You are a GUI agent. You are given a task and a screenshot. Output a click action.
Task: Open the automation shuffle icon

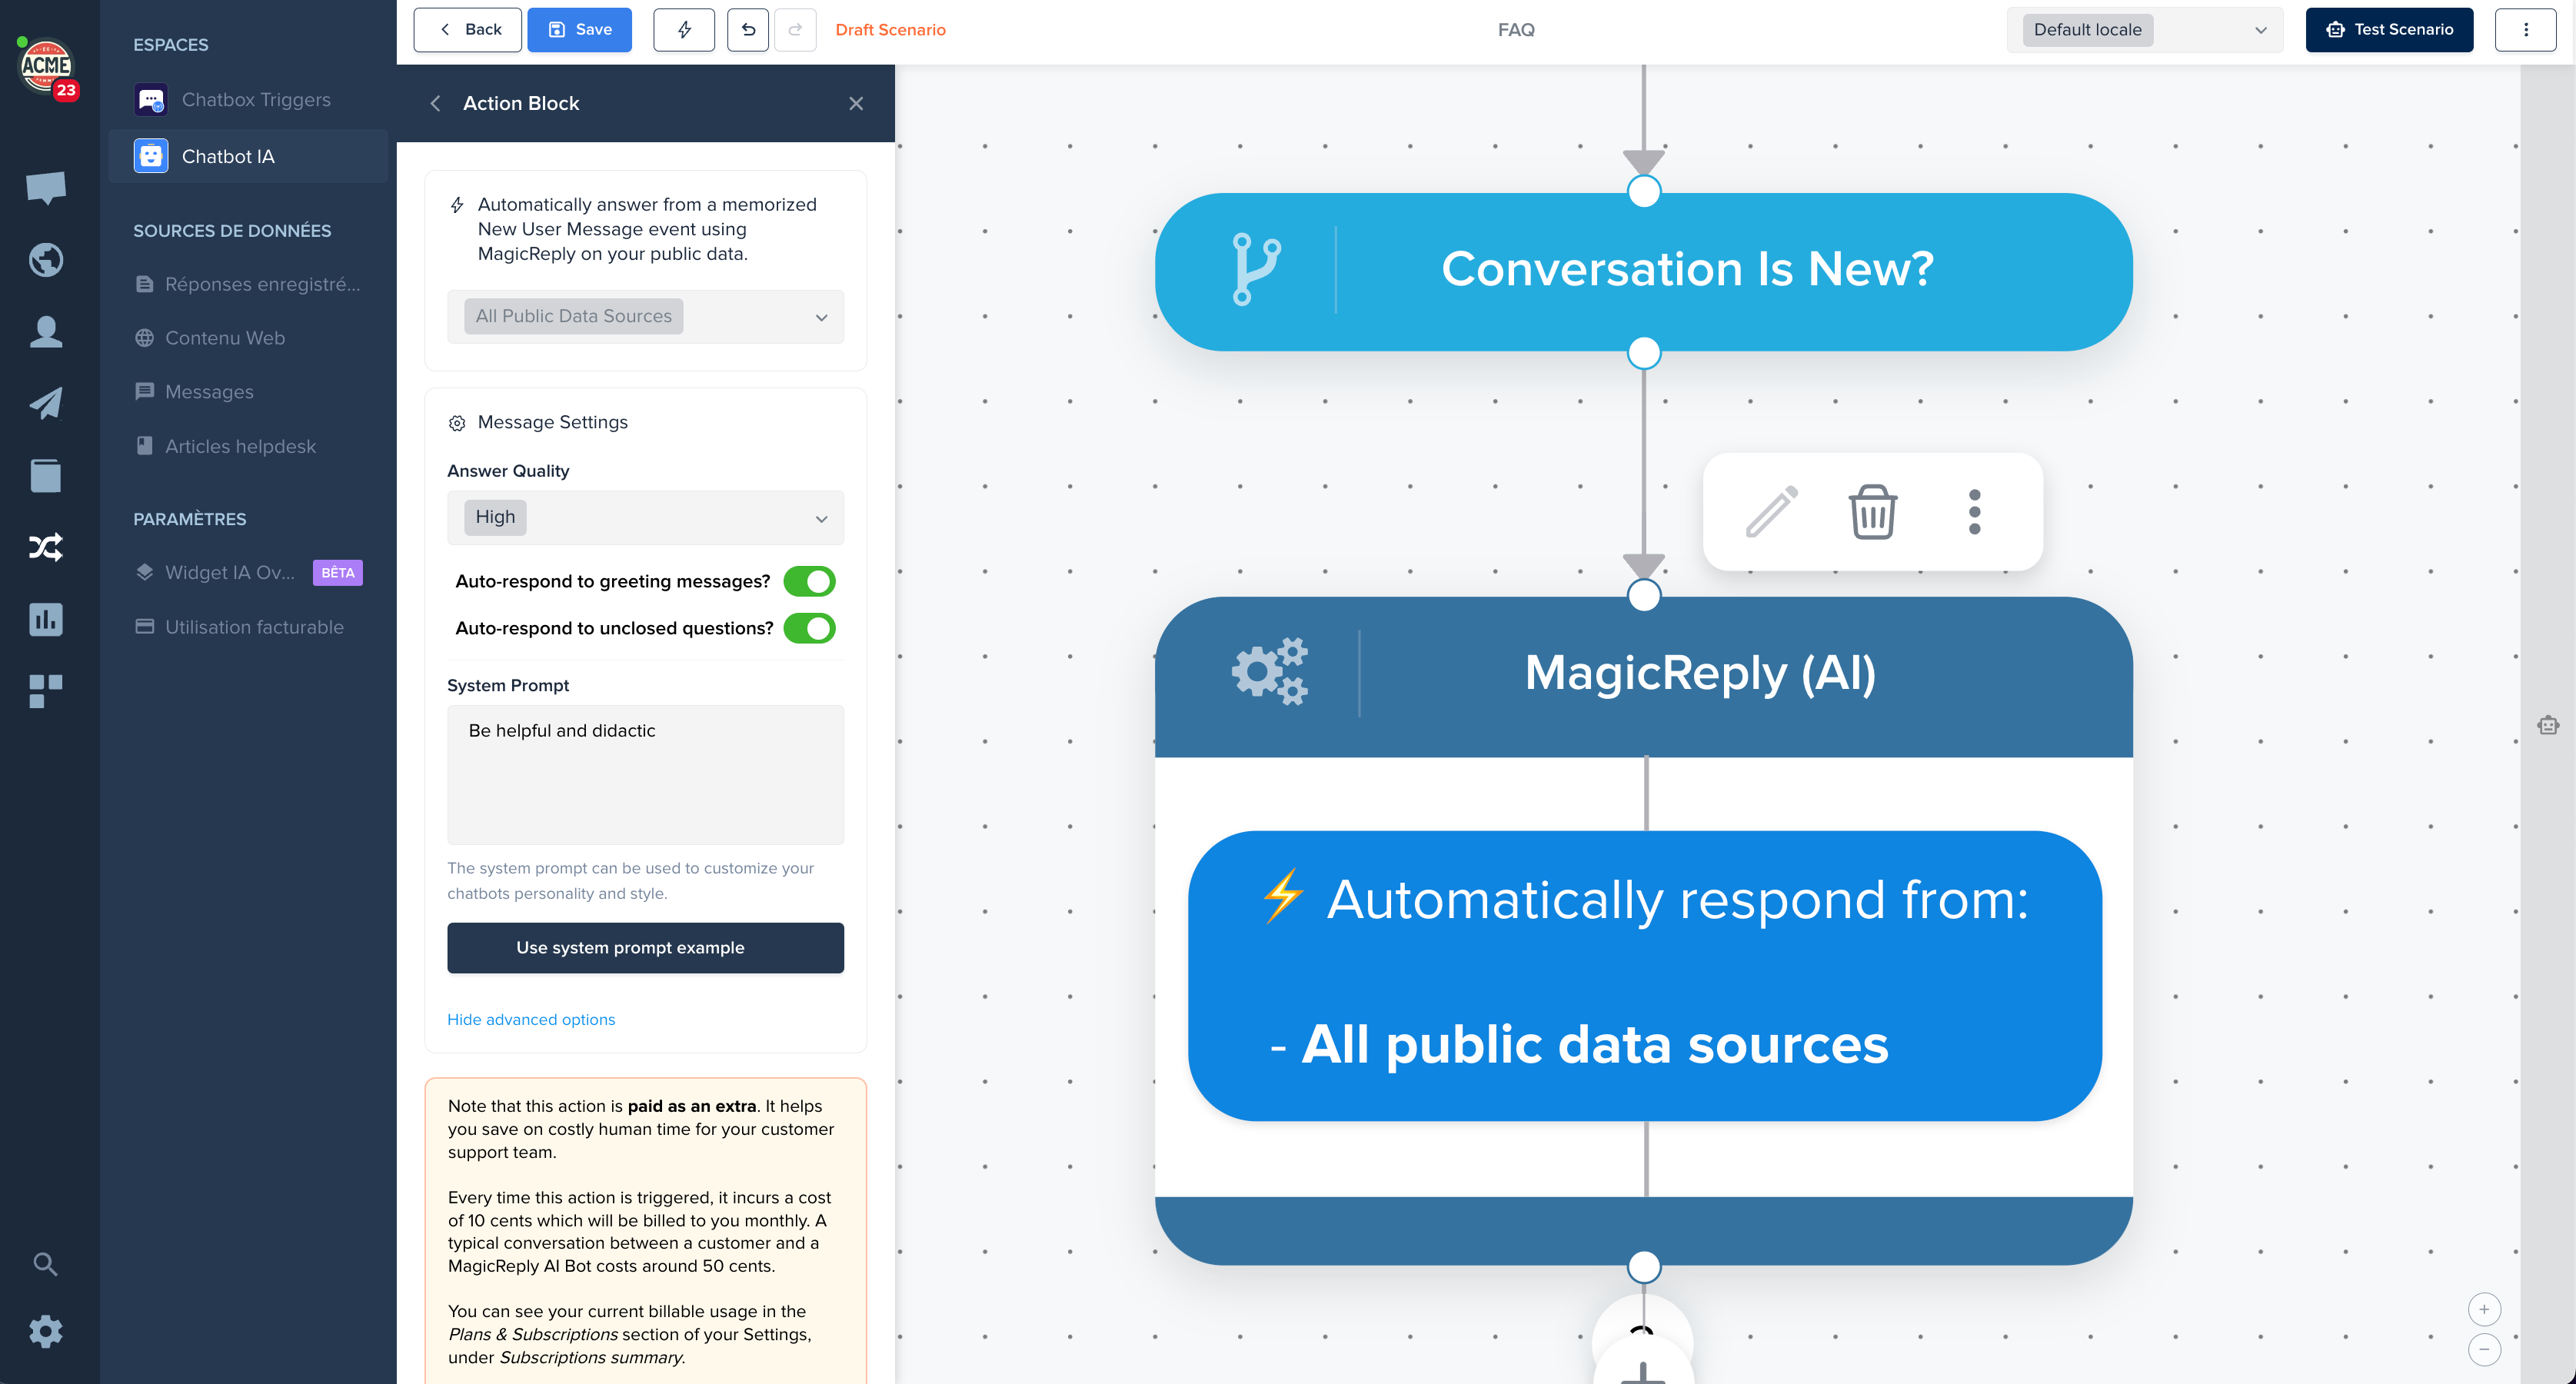[46, 547]
